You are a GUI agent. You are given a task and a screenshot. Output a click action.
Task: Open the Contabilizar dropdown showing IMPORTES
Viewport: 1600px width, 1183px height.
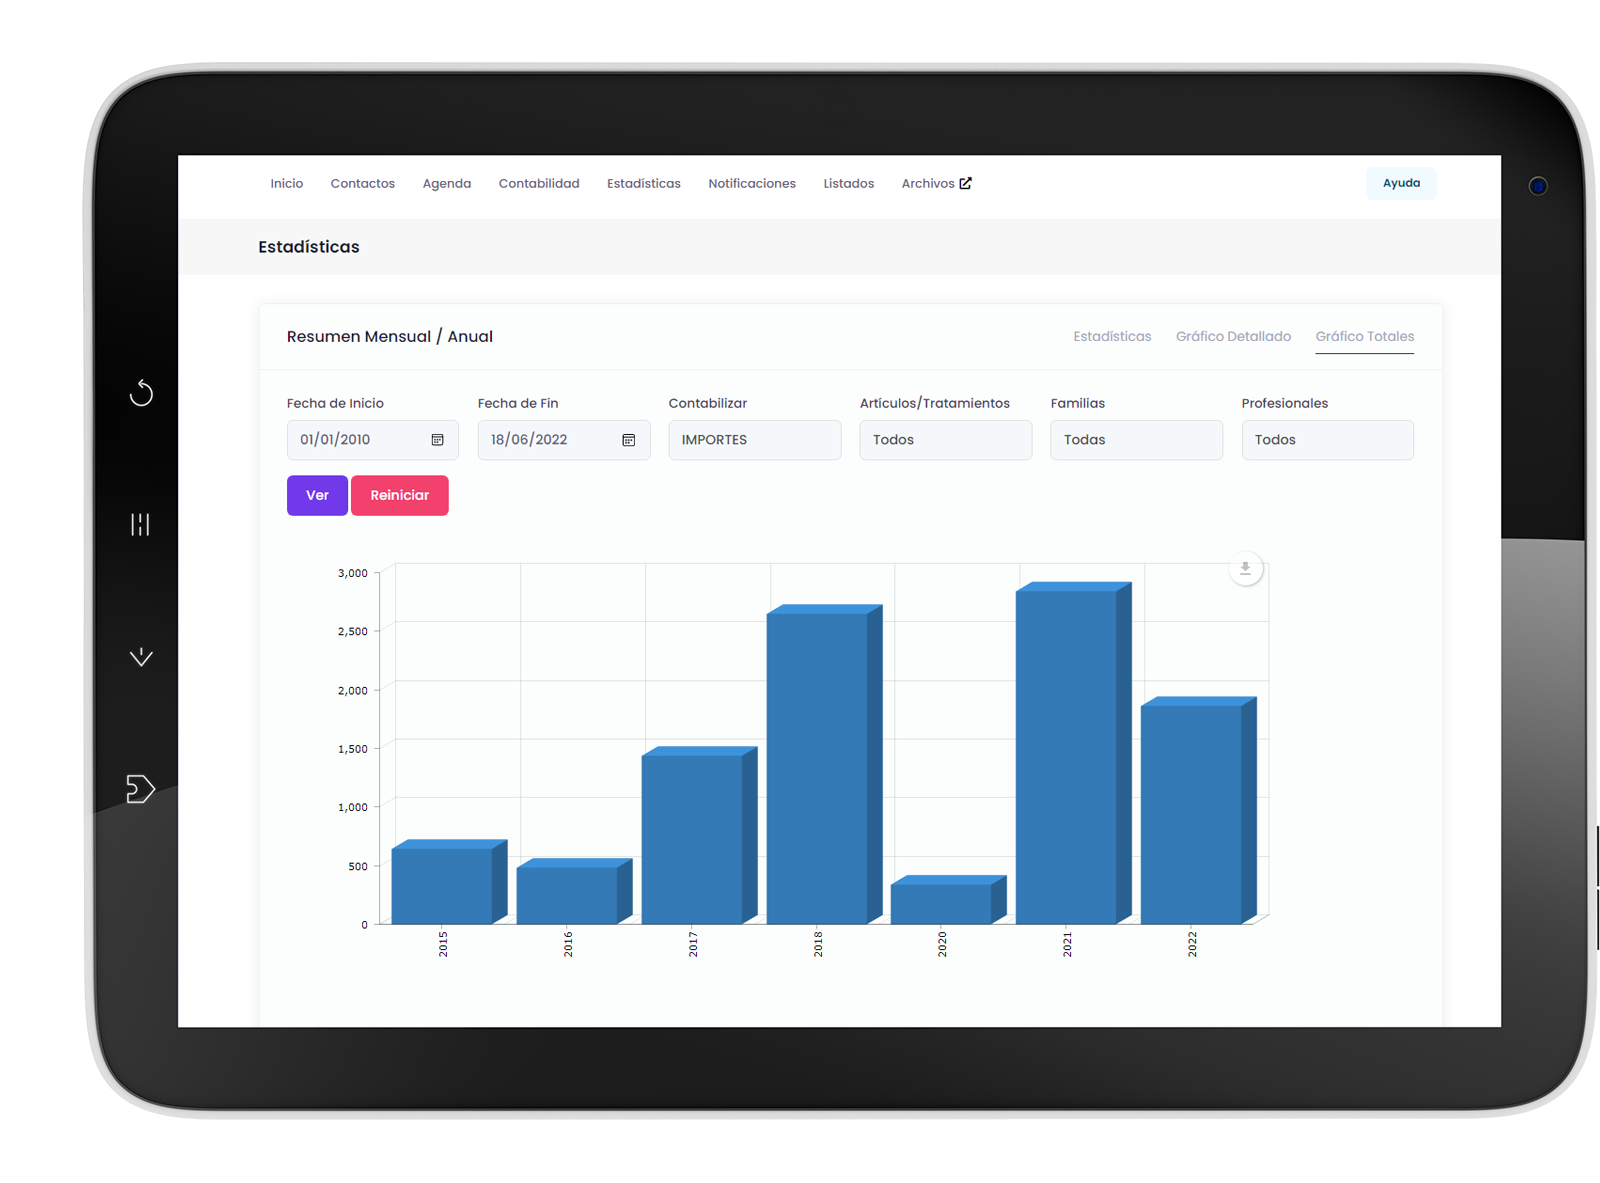pyautogui.click(x=754, y=440)
